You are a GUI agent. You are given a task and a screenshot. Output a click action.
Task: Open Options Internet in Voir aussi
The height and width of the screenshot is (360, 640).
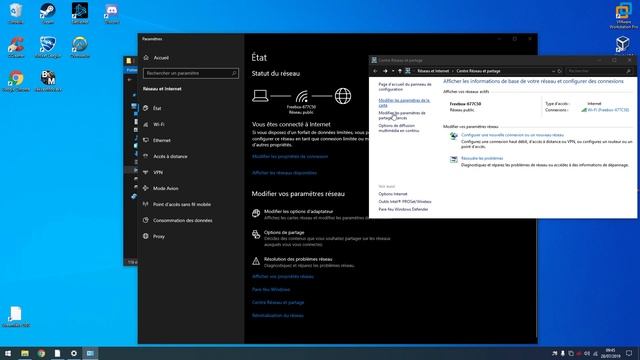393,194
